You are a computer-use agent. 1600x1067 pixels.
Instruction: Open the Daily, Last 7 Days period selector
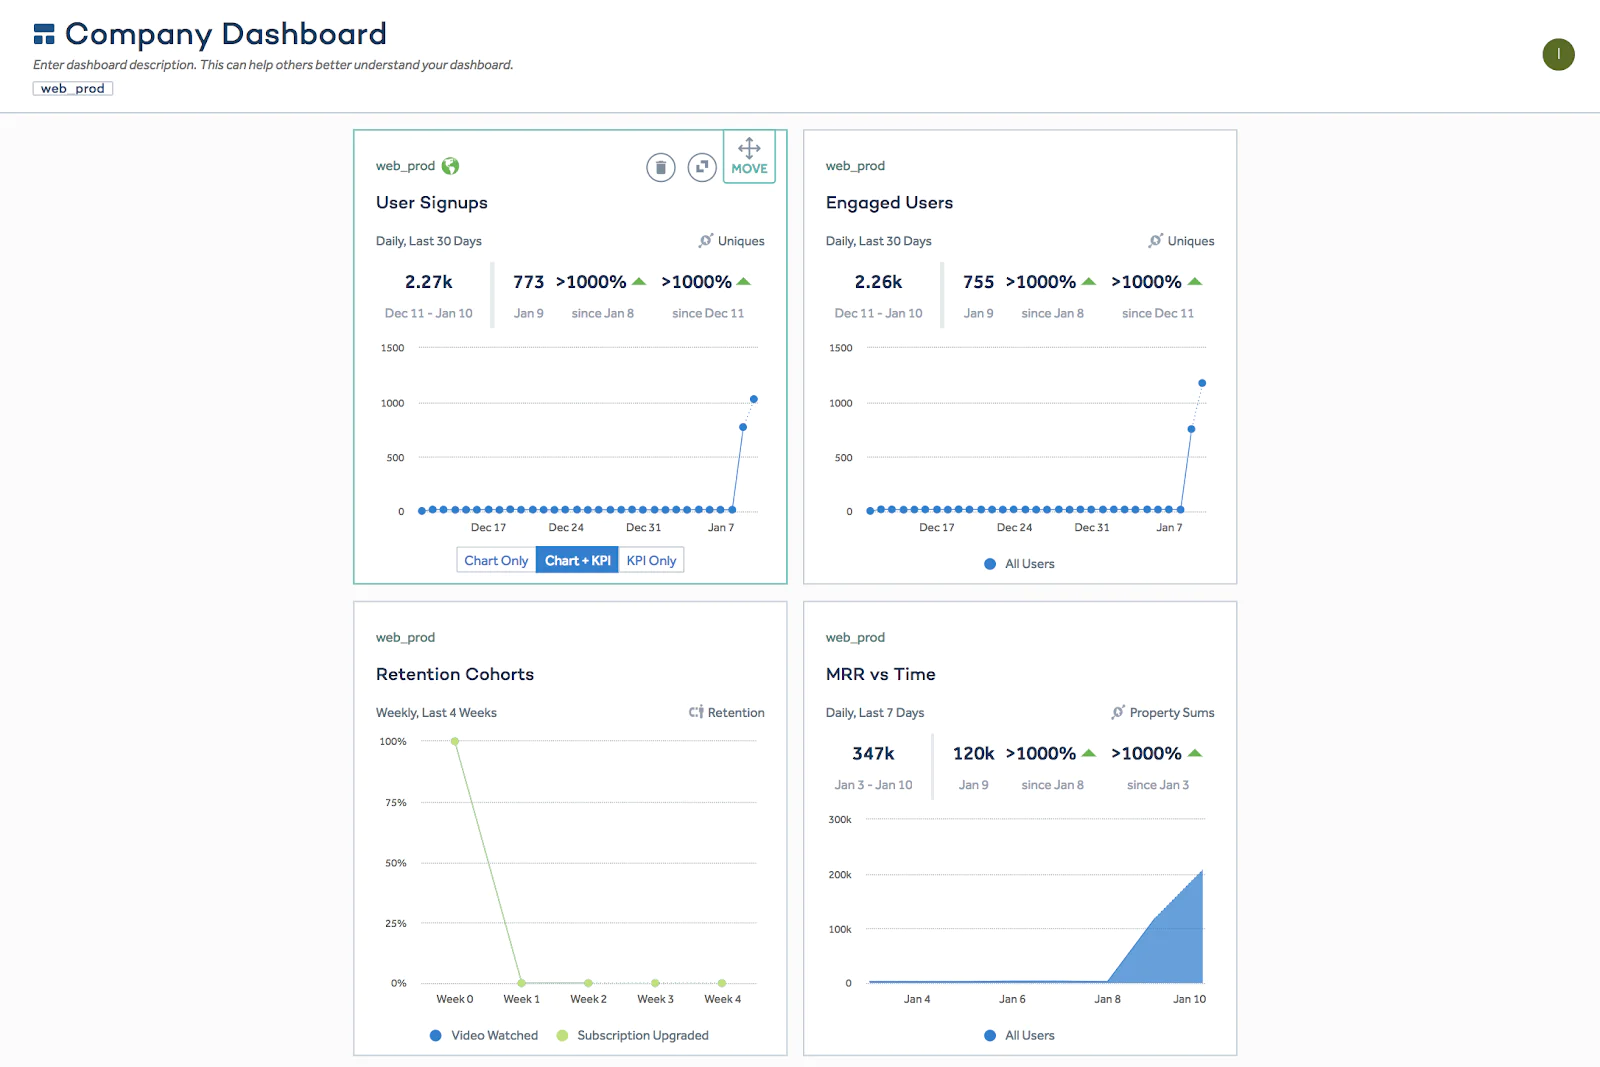876,712
